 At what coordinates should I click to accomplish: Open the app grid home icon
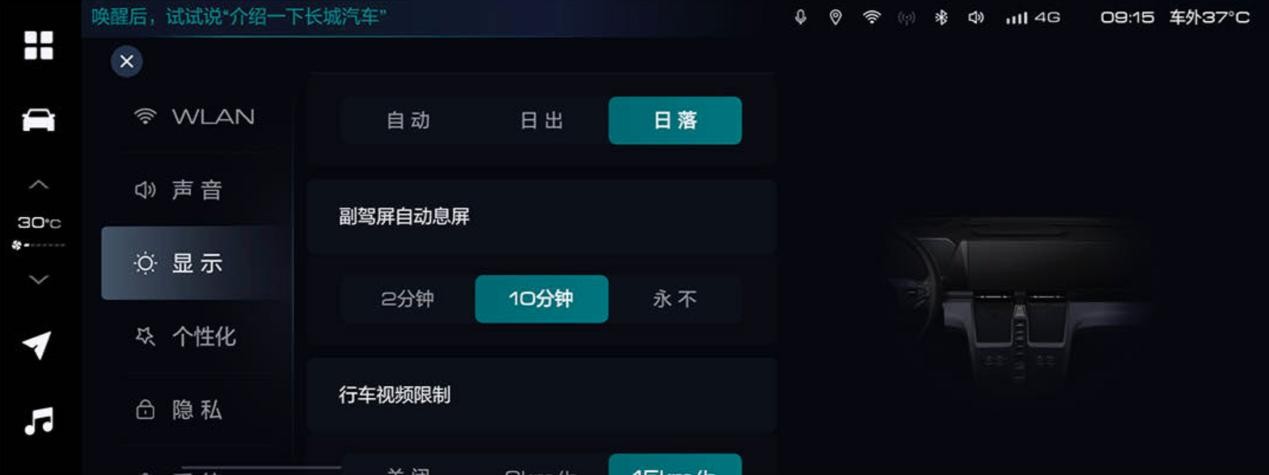coord(39,45)
